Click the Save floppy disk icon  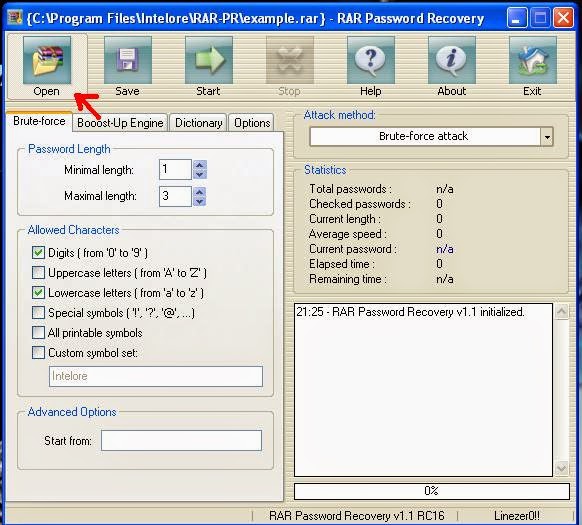tap(128, 60)
